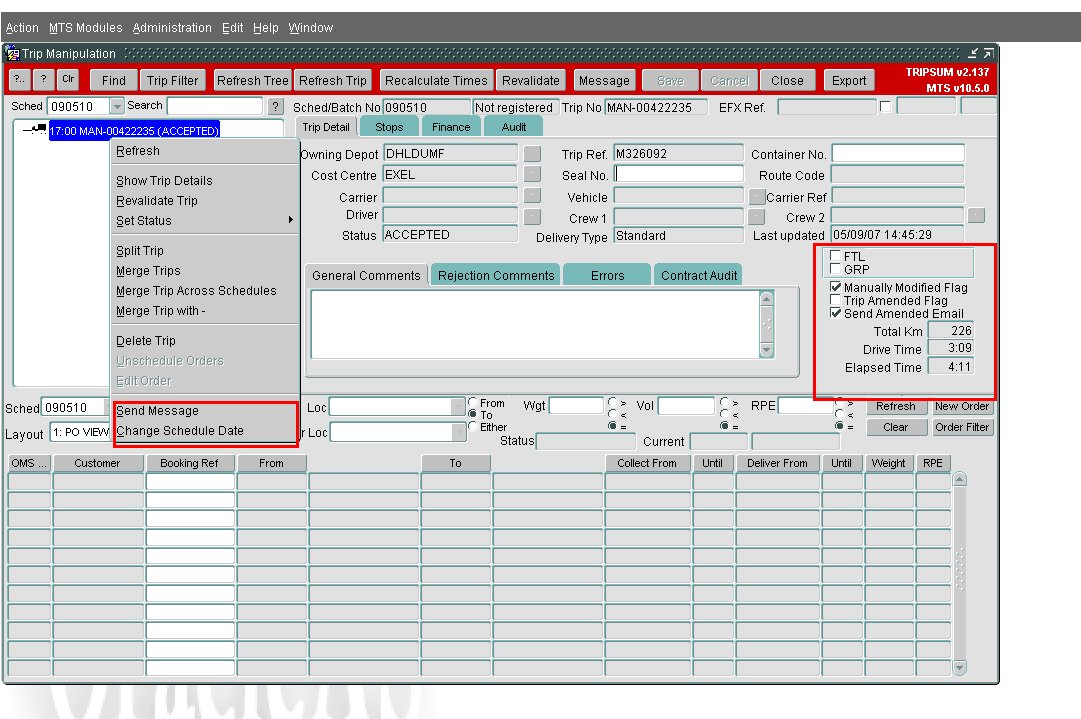The height and width of the screenshot is (719, 1081).
Task: Select the From radio button
Action: 473,403
